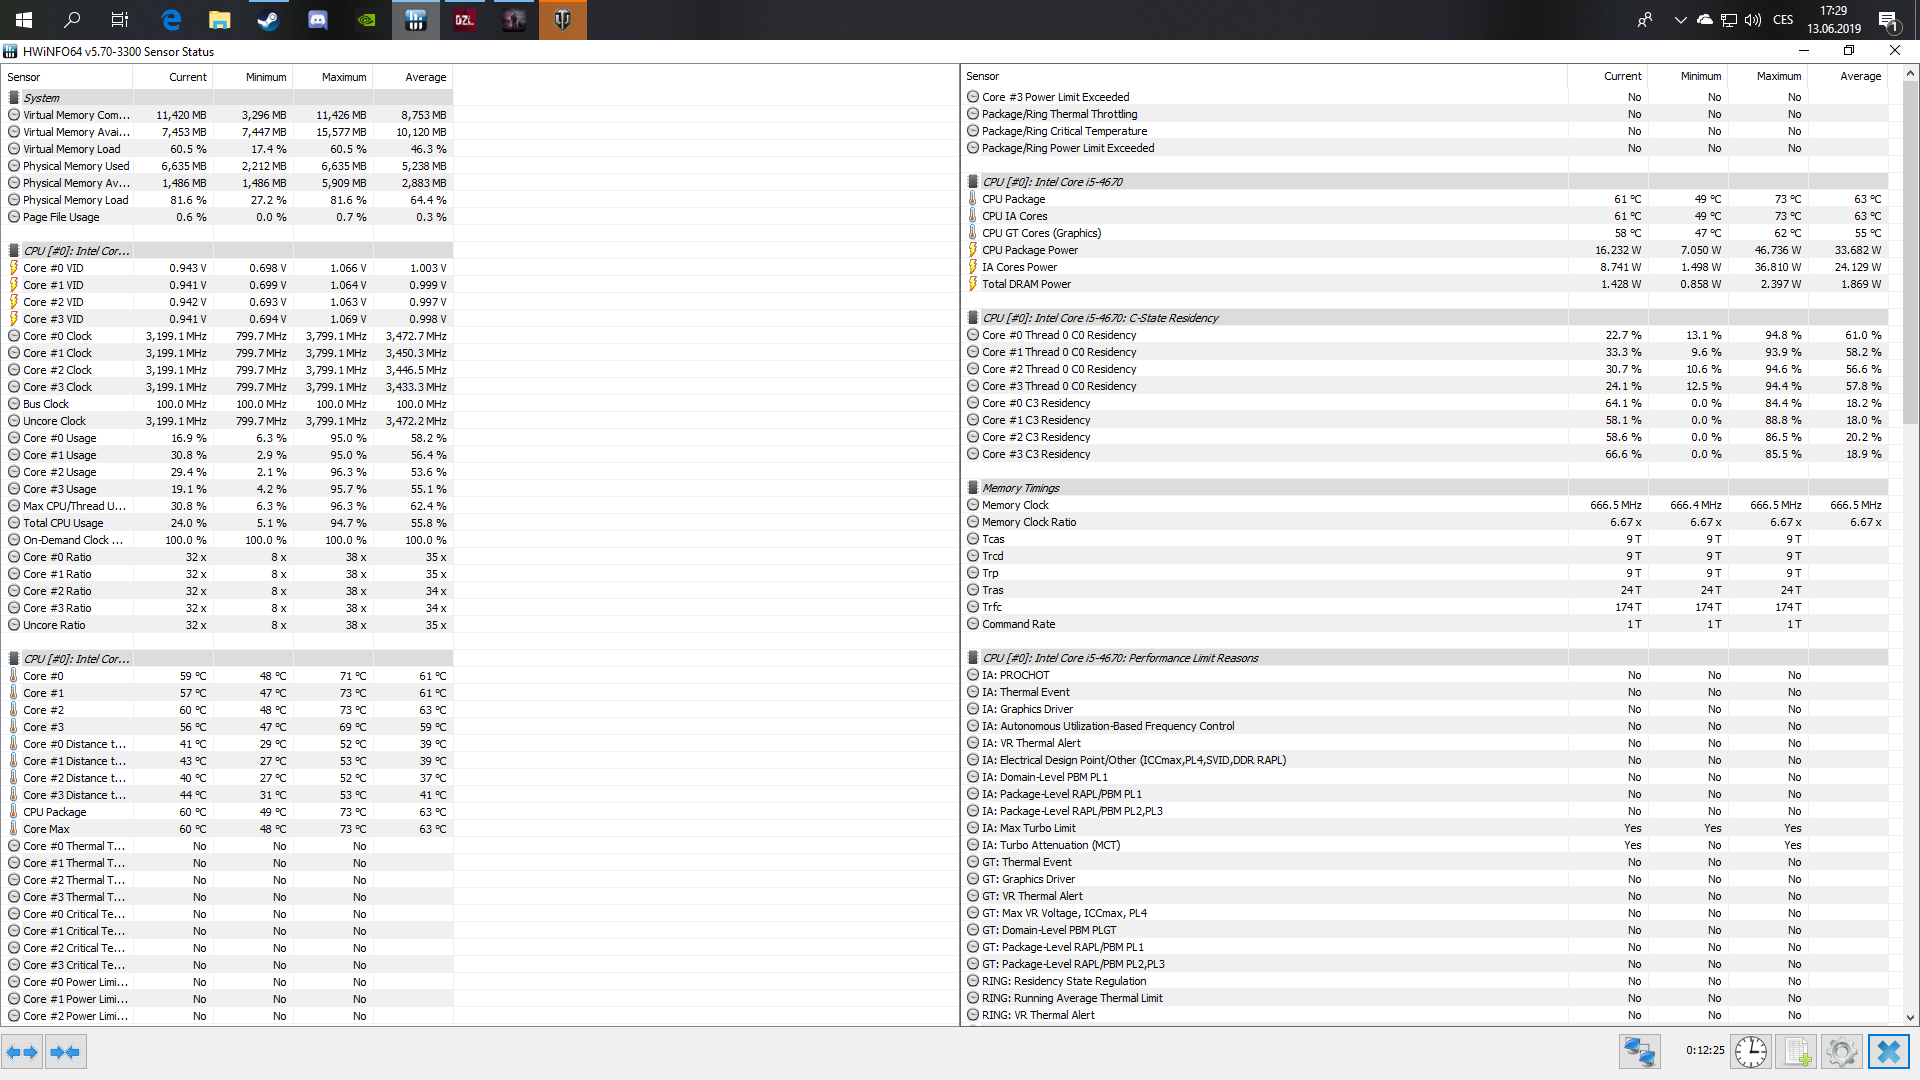Select the System sensor group header
Viewport: 1920px width, 1080px height.
pyautogui.click(x=42, y=98)
